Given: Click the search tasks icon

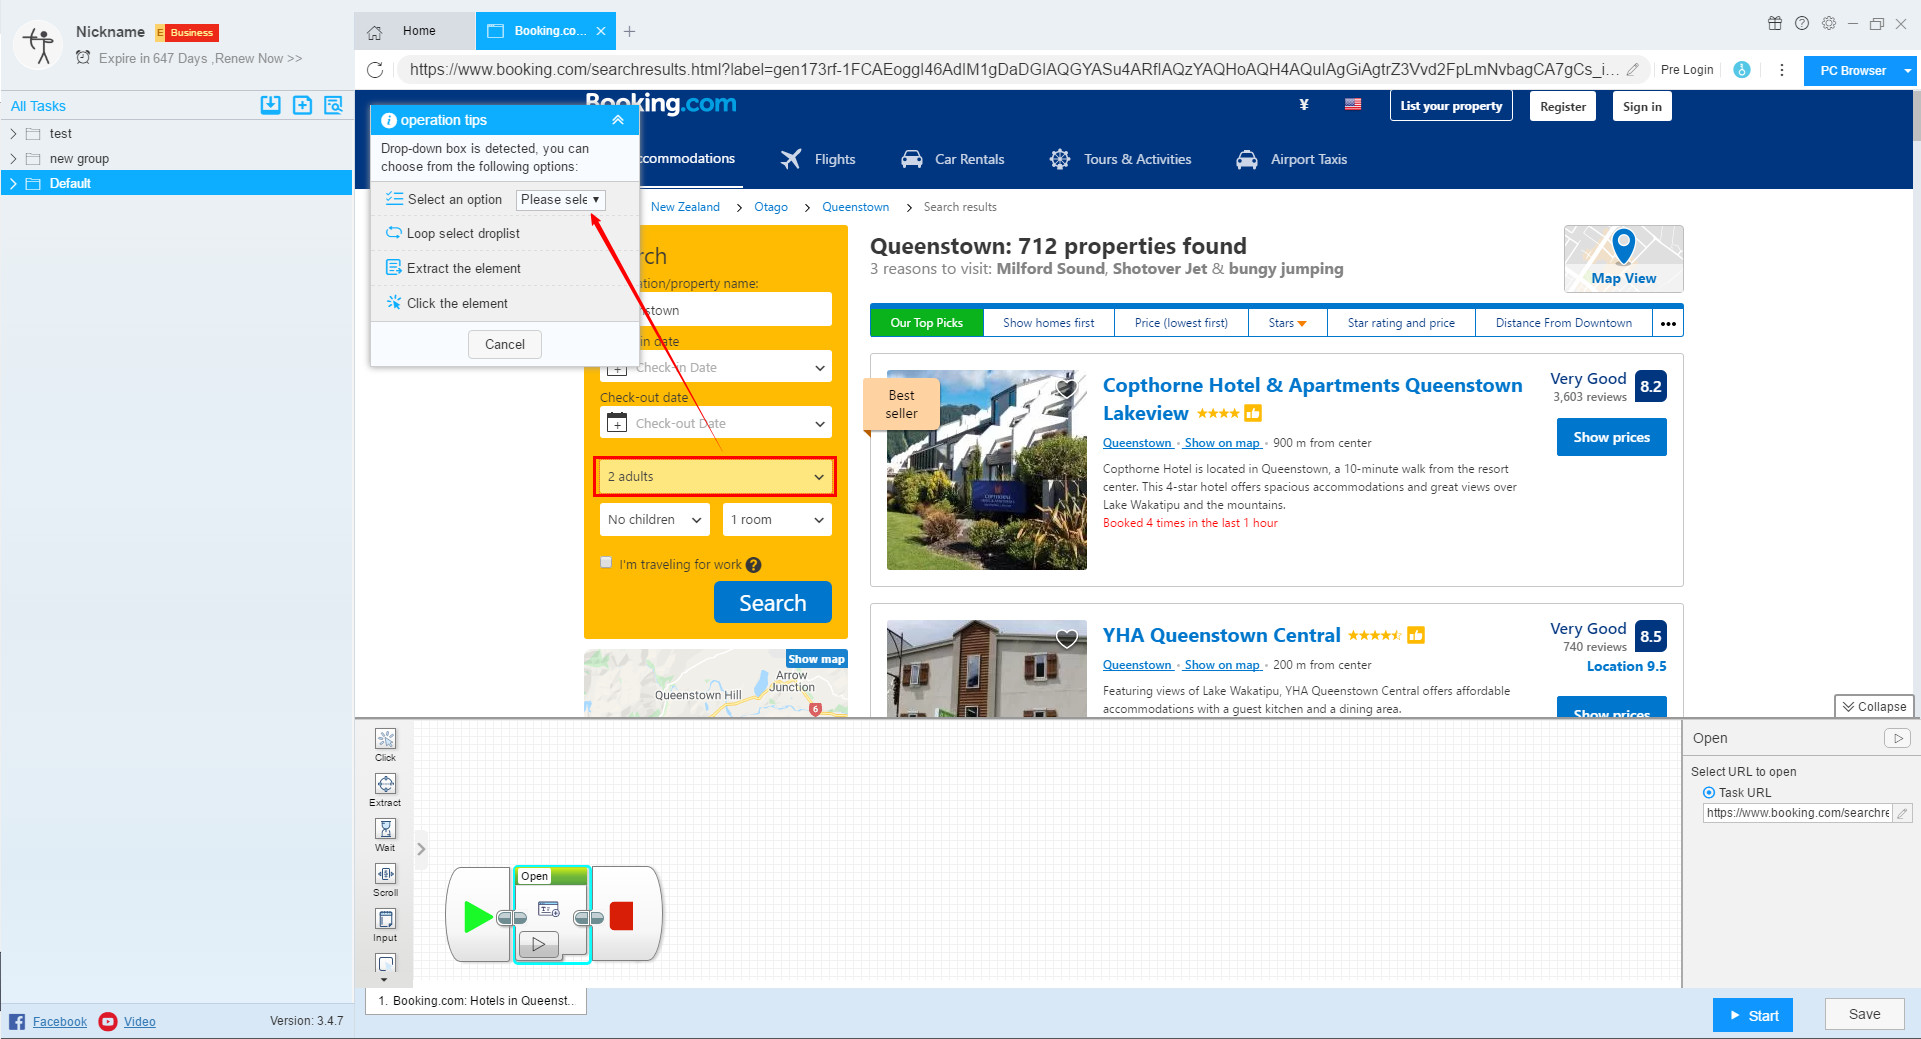Looking at the screenshot, I should point(333,105).
